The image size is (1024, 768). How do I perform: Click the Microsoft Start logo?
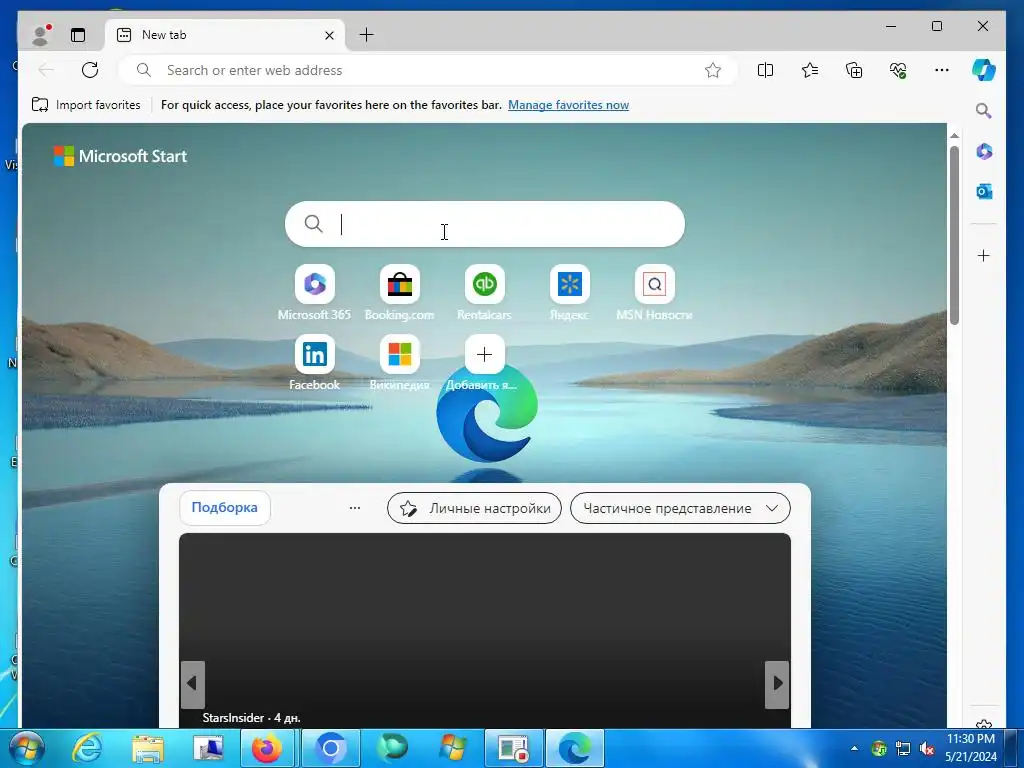(120, 156)
